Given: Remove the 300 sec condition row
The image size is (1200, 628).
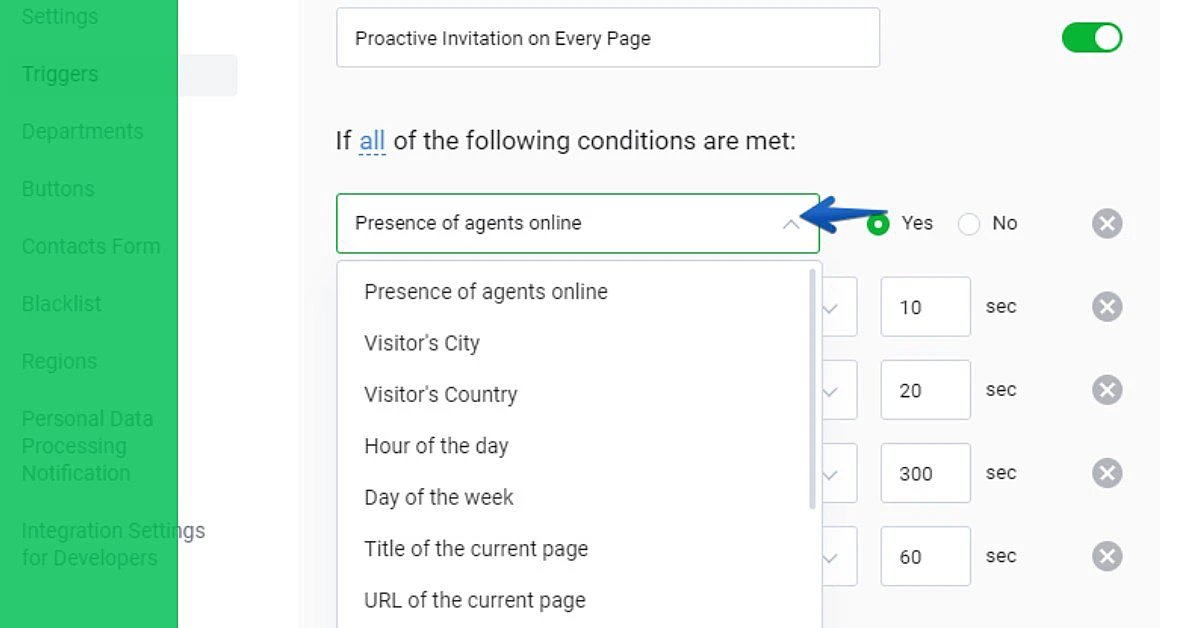Looking at the screenshot, I should pos(1107,472).
